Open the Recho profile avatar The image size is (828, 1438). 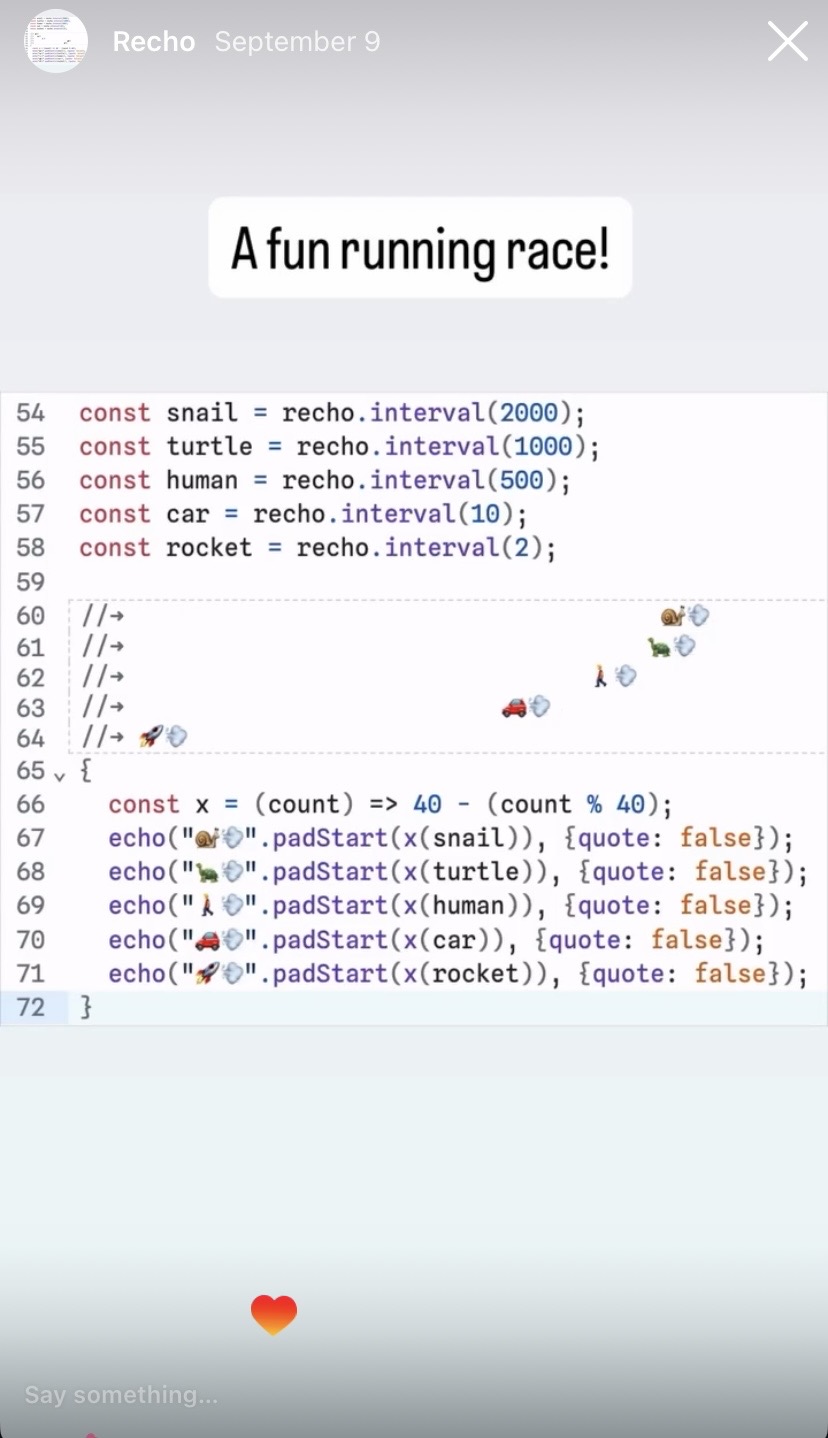click(x=56, y=42)
